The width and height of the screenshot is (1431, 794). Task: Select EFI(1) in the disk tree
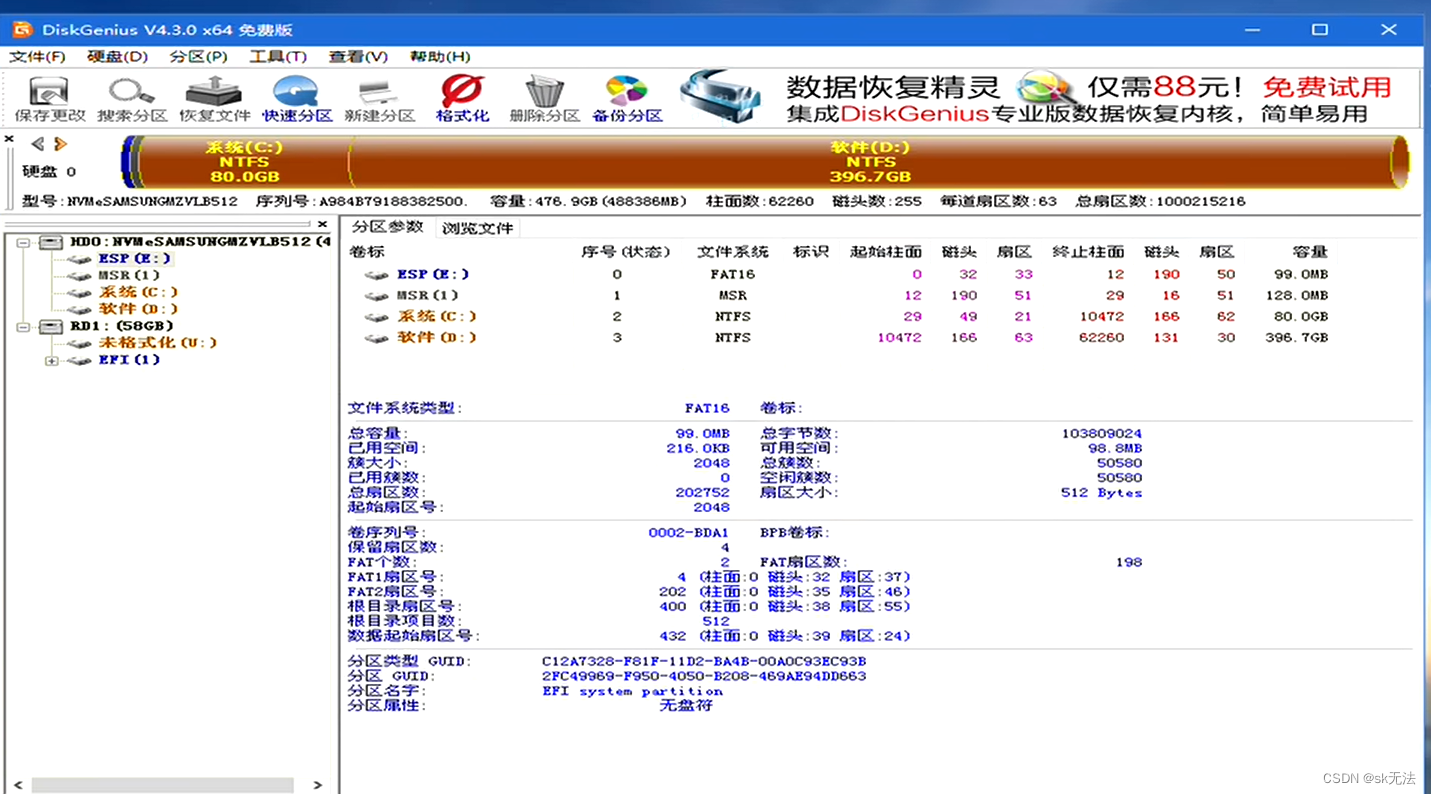point(129,360)
